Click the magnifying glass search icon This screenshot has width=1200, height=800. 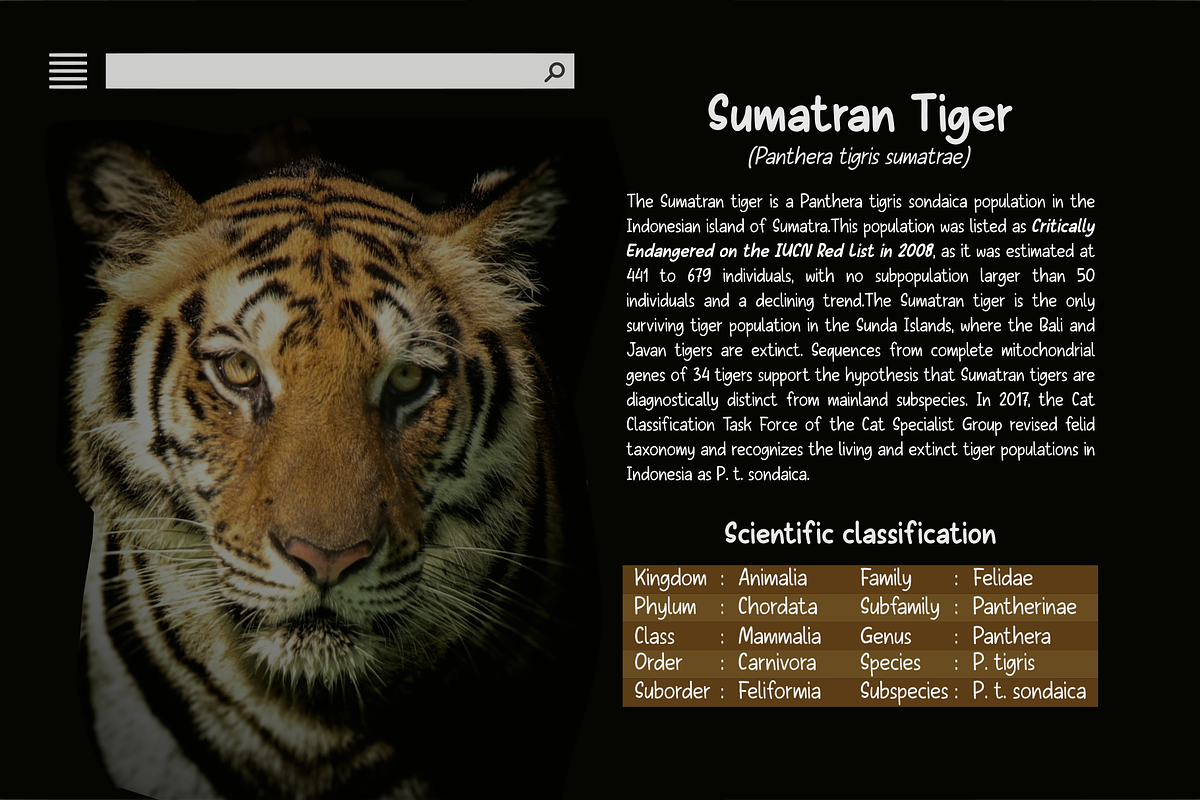pyautogui.click(x=555, y=71)
